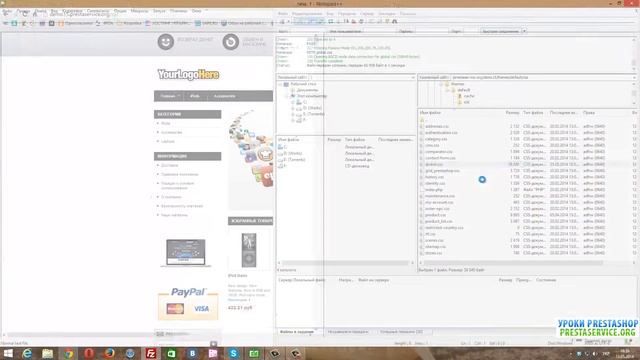The image size is (640, 360).
Task: Open the remote site path dropdown
Action: [x=634, y=77]
